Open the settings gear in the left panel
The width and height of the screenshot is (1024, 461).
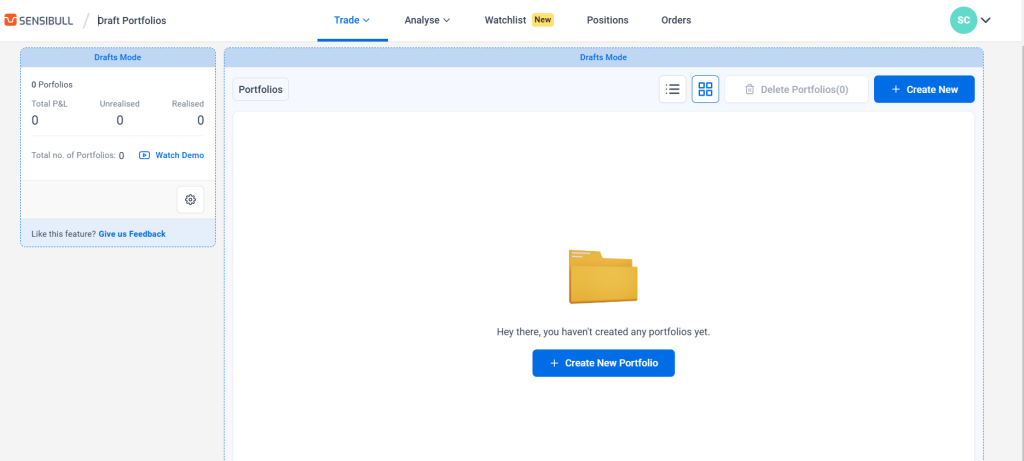click(190, 200)
